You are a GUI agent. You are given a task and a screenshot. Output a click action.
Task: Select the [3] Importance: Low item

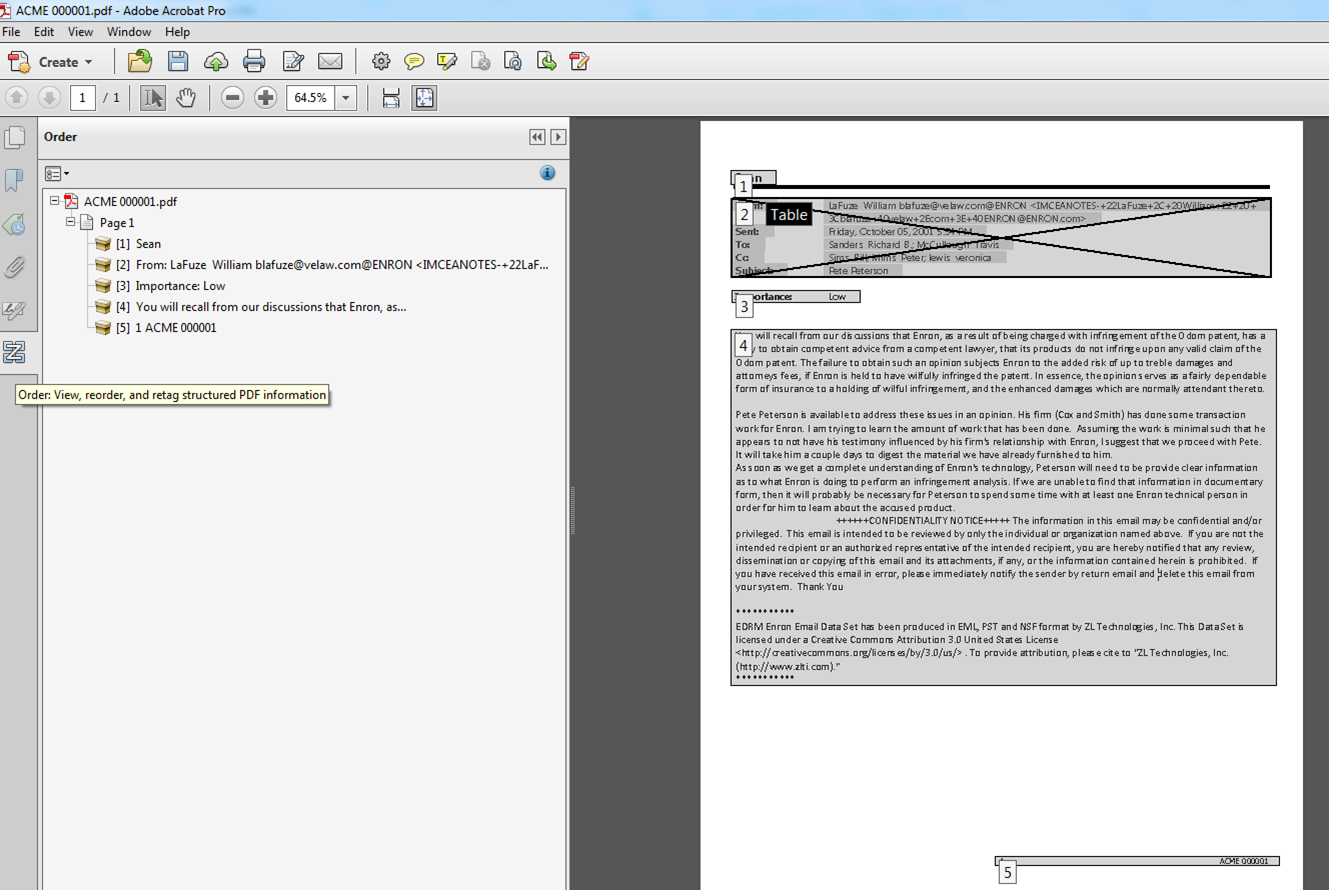(x=170, y=285)
